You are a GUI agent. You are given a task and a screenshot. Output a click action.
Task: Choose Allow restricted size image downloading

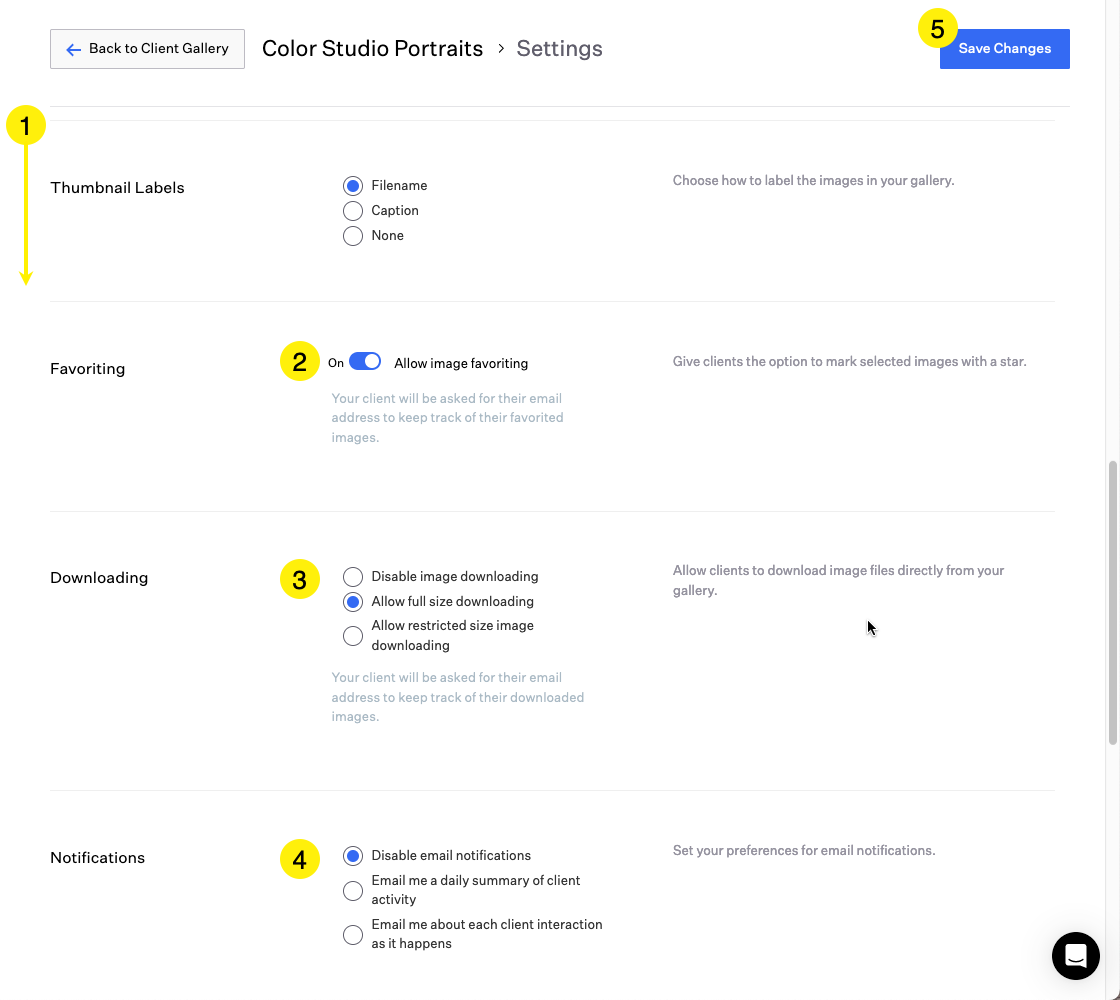353,636
